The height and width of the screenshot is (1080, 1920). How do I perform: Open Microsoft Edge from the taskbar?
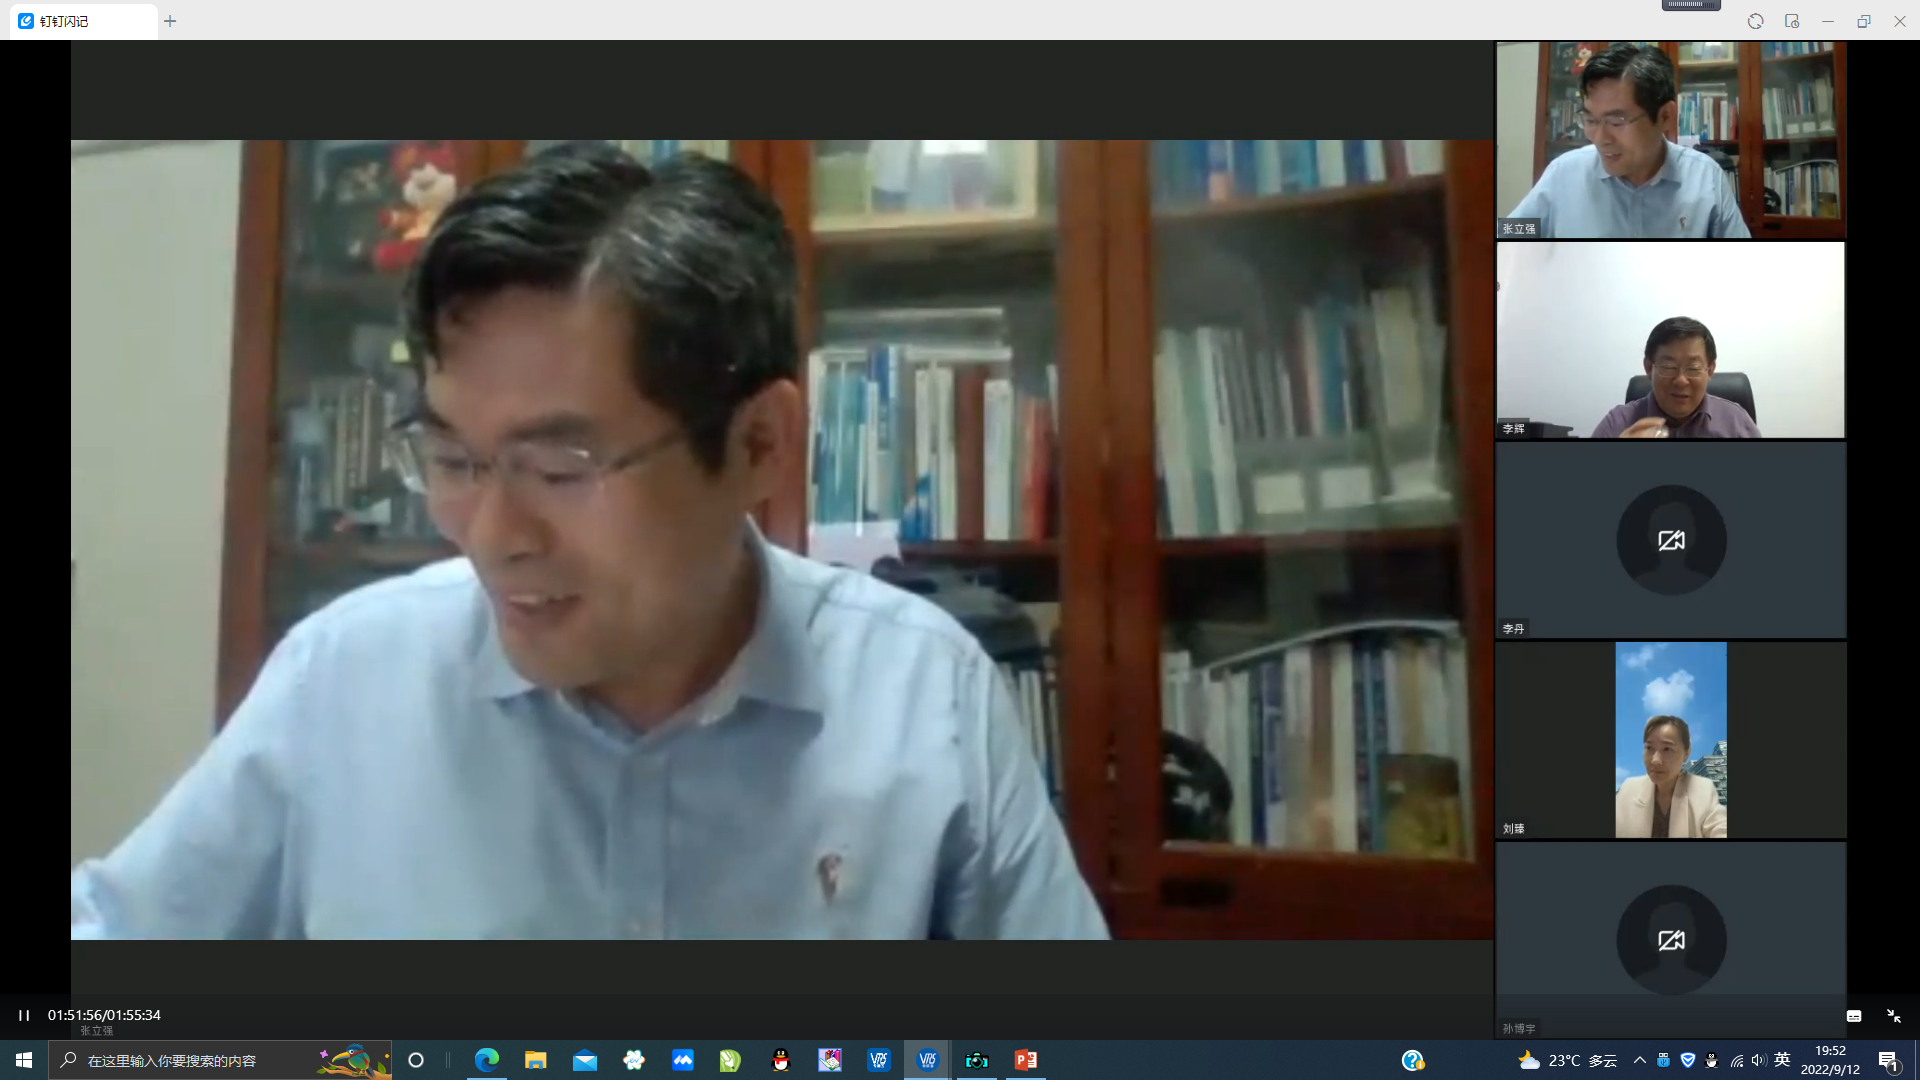pos(487,1060)
